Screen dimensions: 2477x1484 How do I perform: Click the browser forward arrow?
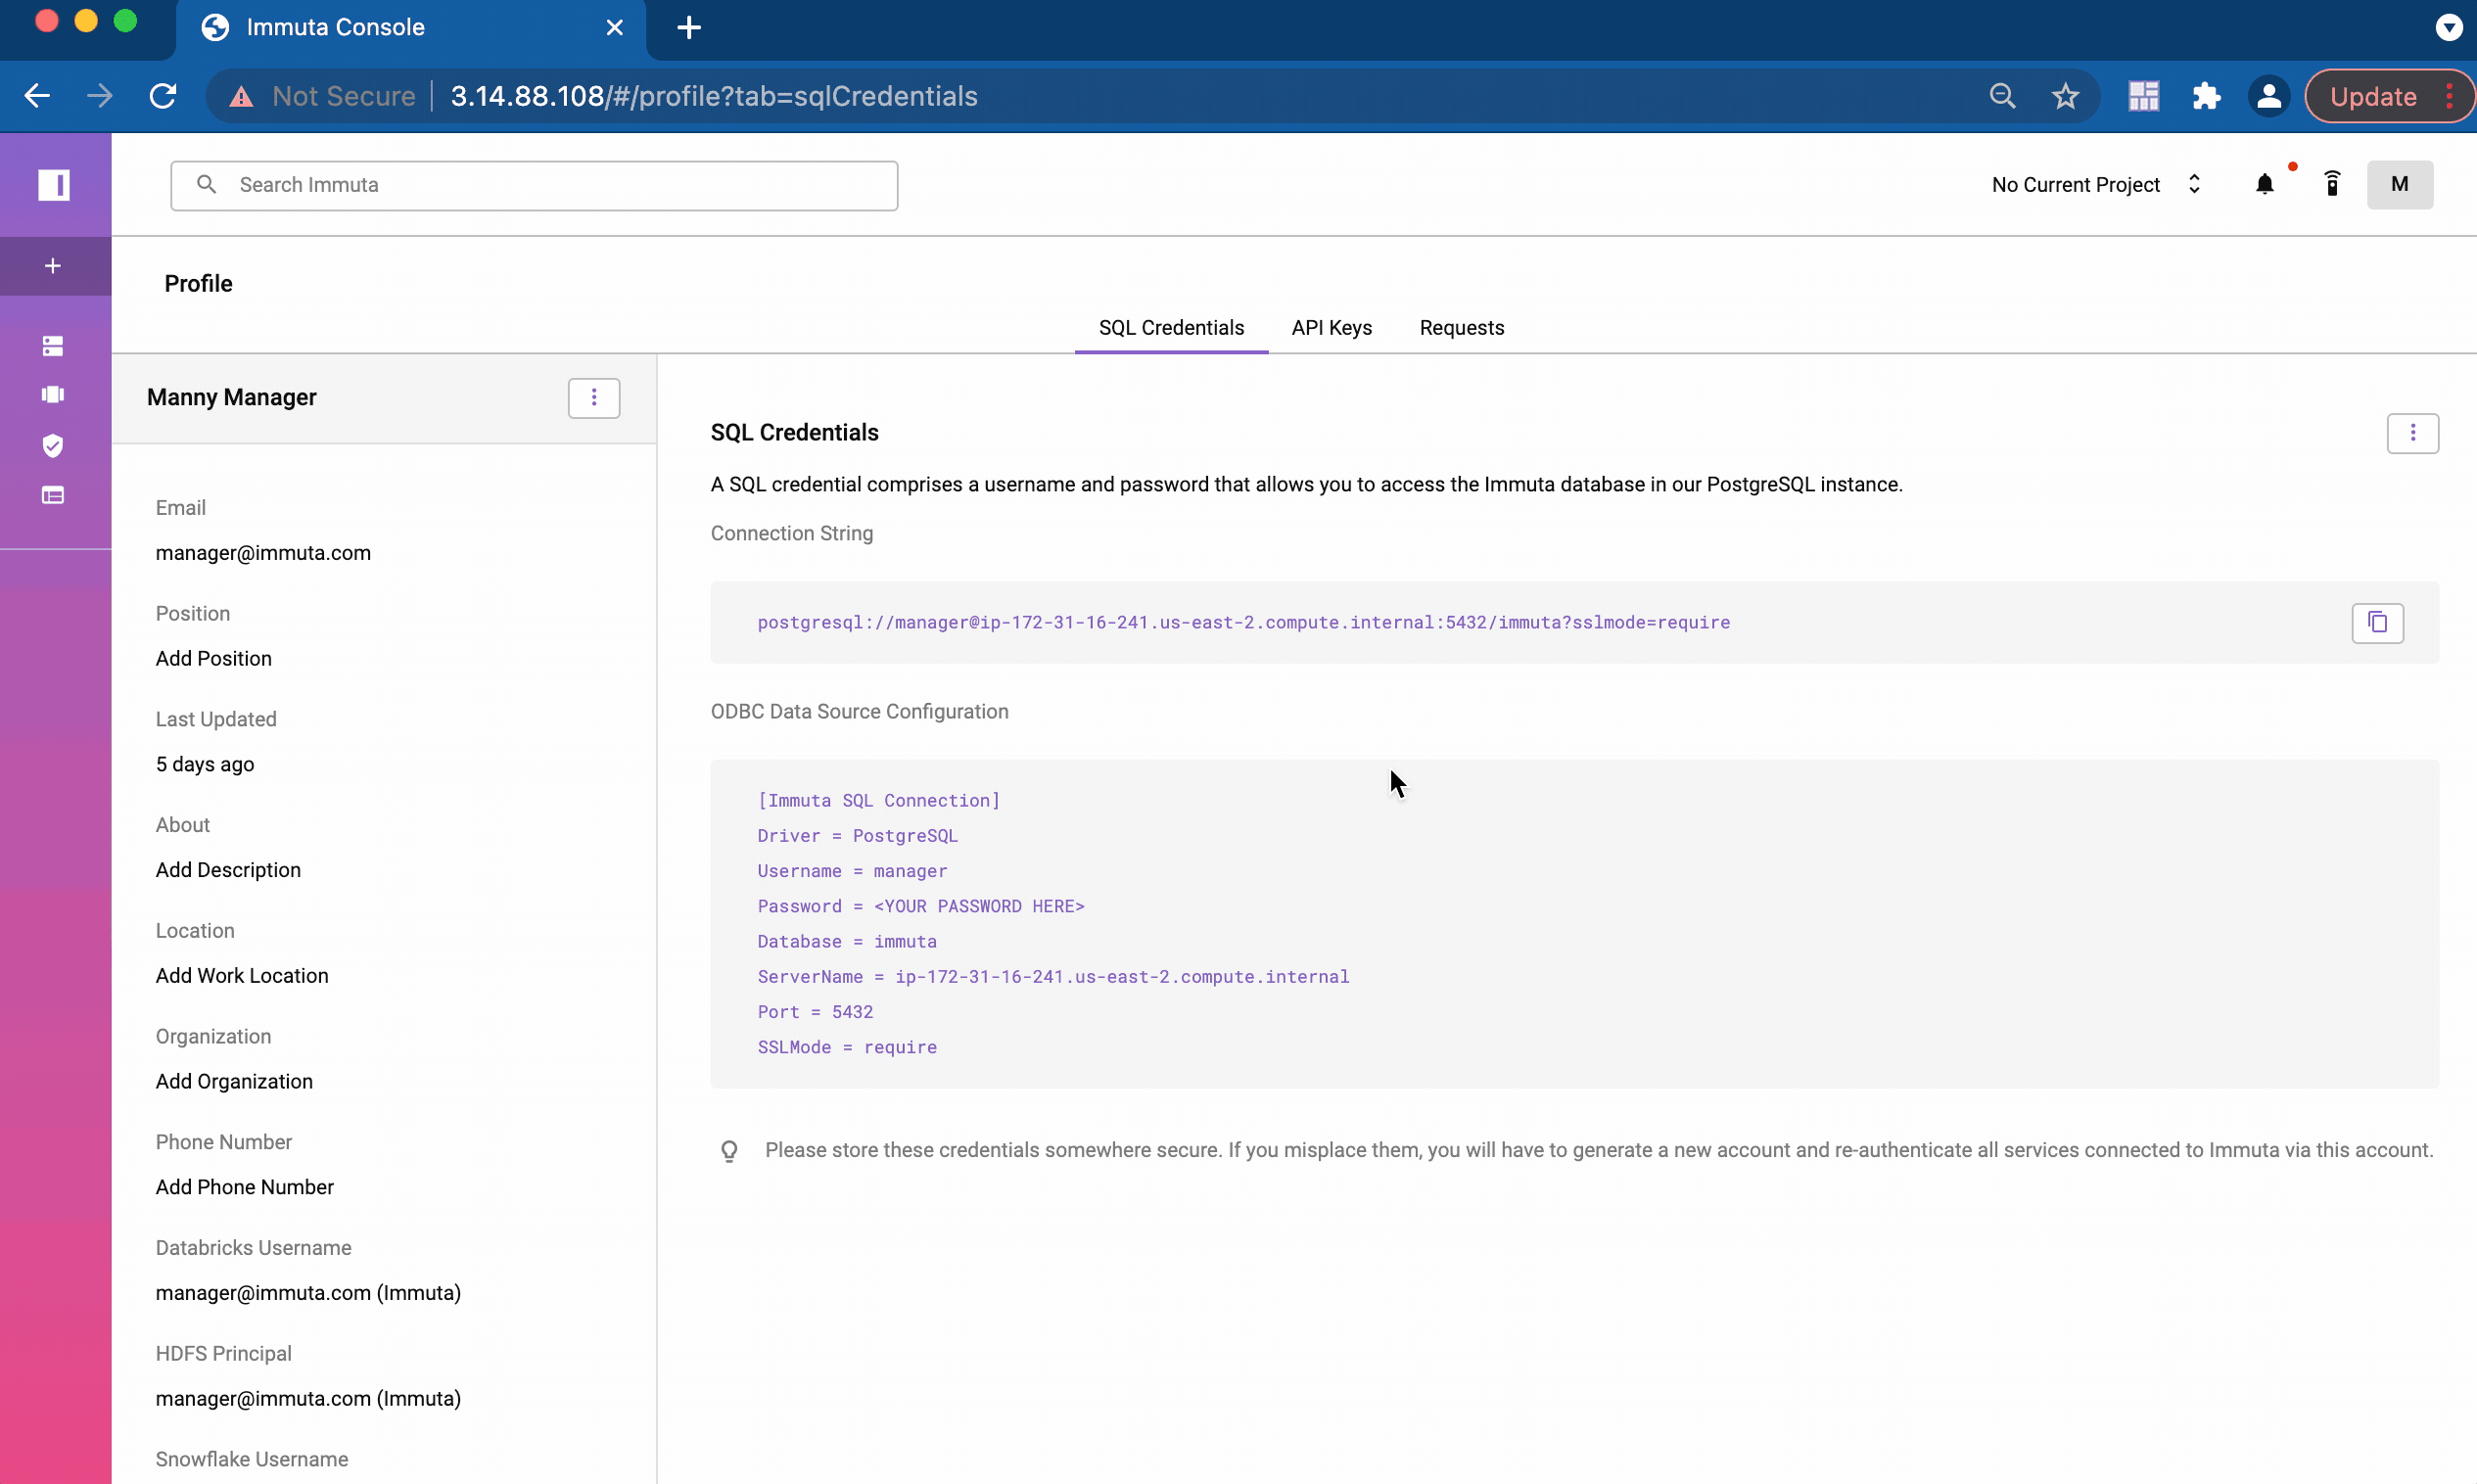pyautogui.click(x=100, y=96)
